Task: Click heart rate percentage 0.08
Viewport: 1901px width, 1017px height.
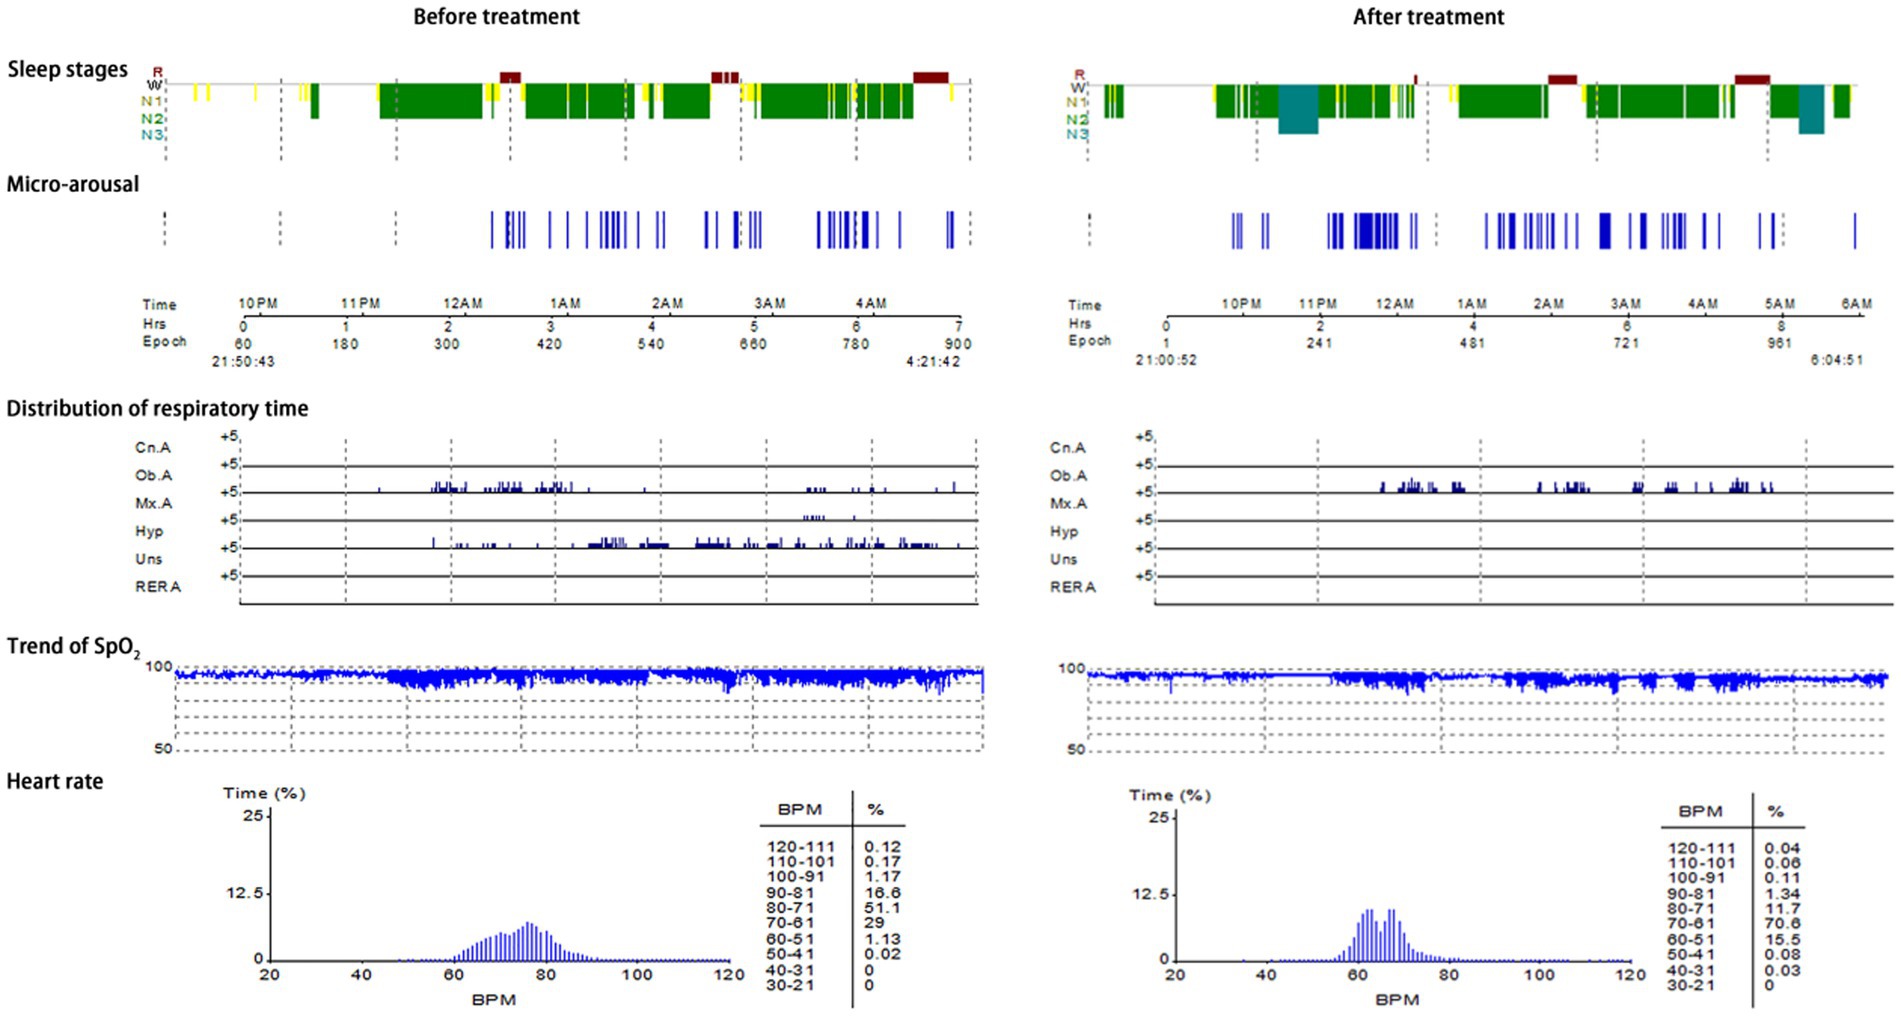Action: pyautogui.click(x=1782, y=955)
